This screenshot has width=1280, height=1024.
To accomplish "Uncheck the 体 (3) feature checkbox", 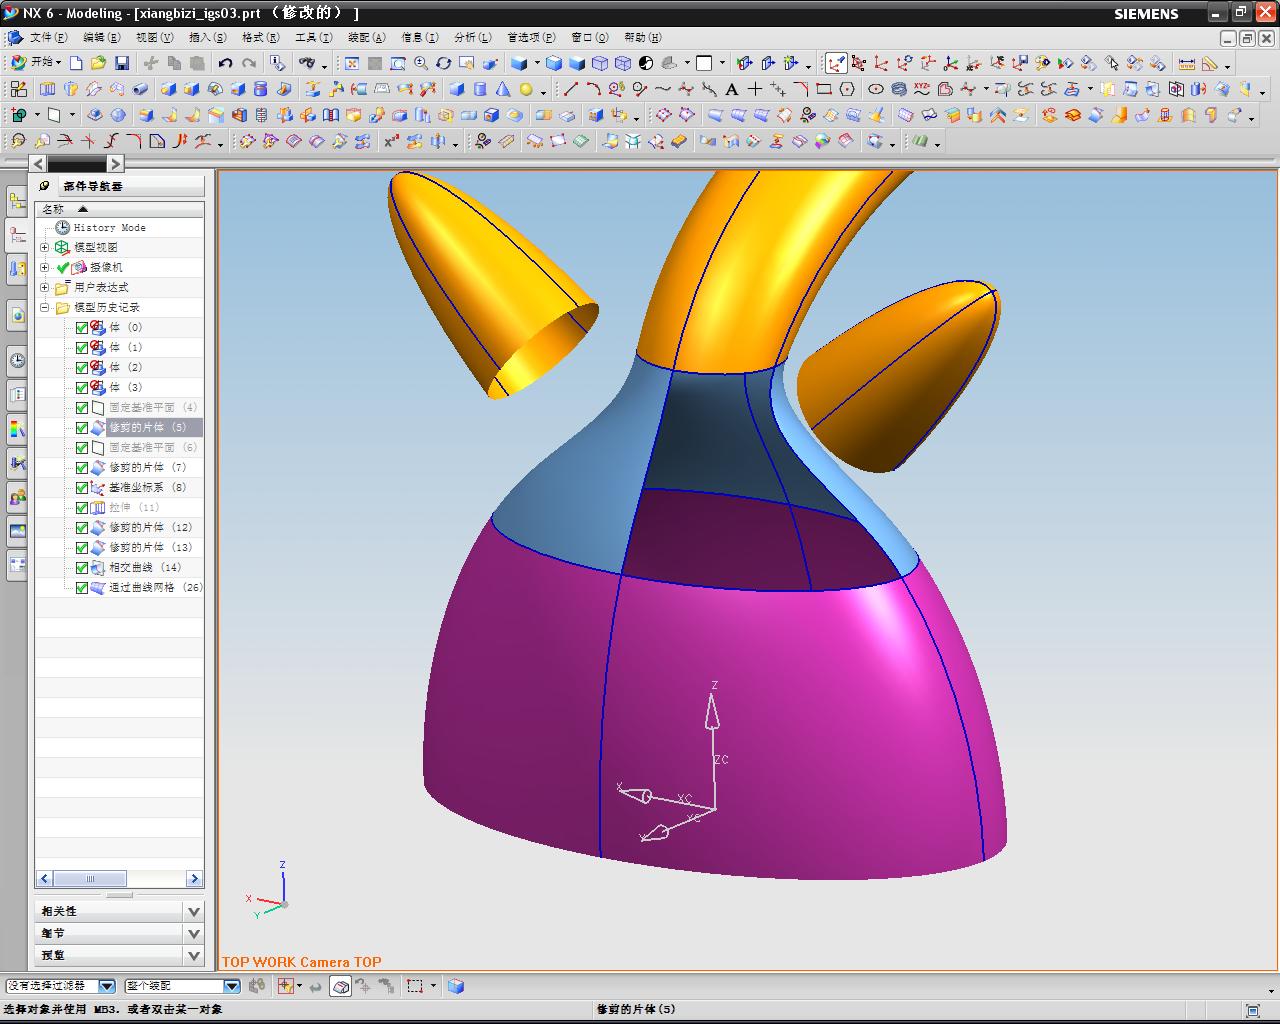I will (x=82, y=387).
